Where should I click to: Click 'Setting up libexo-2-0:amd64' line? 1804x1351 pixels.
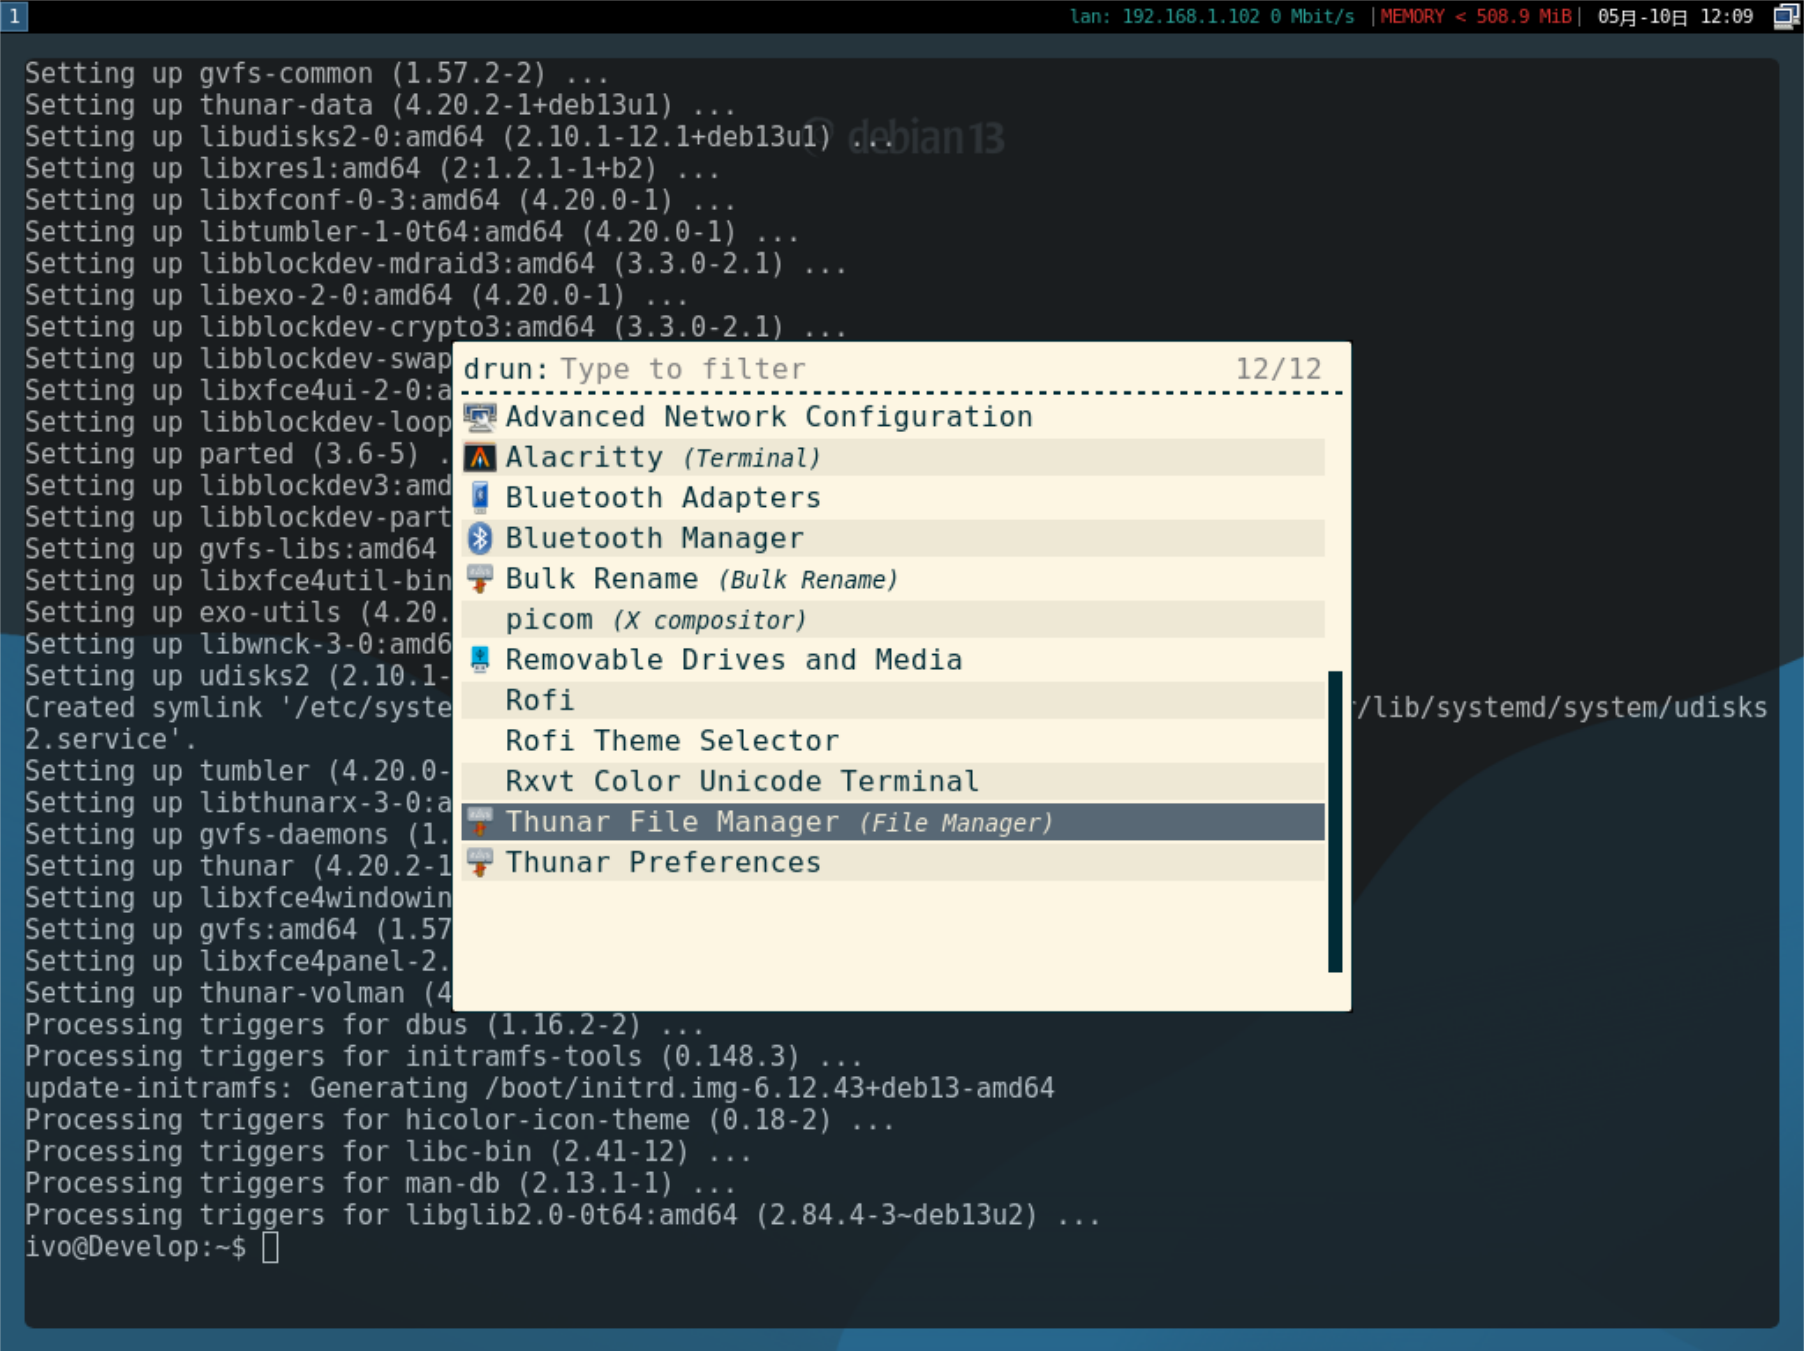pyautogui.click(x=356, y=296)
